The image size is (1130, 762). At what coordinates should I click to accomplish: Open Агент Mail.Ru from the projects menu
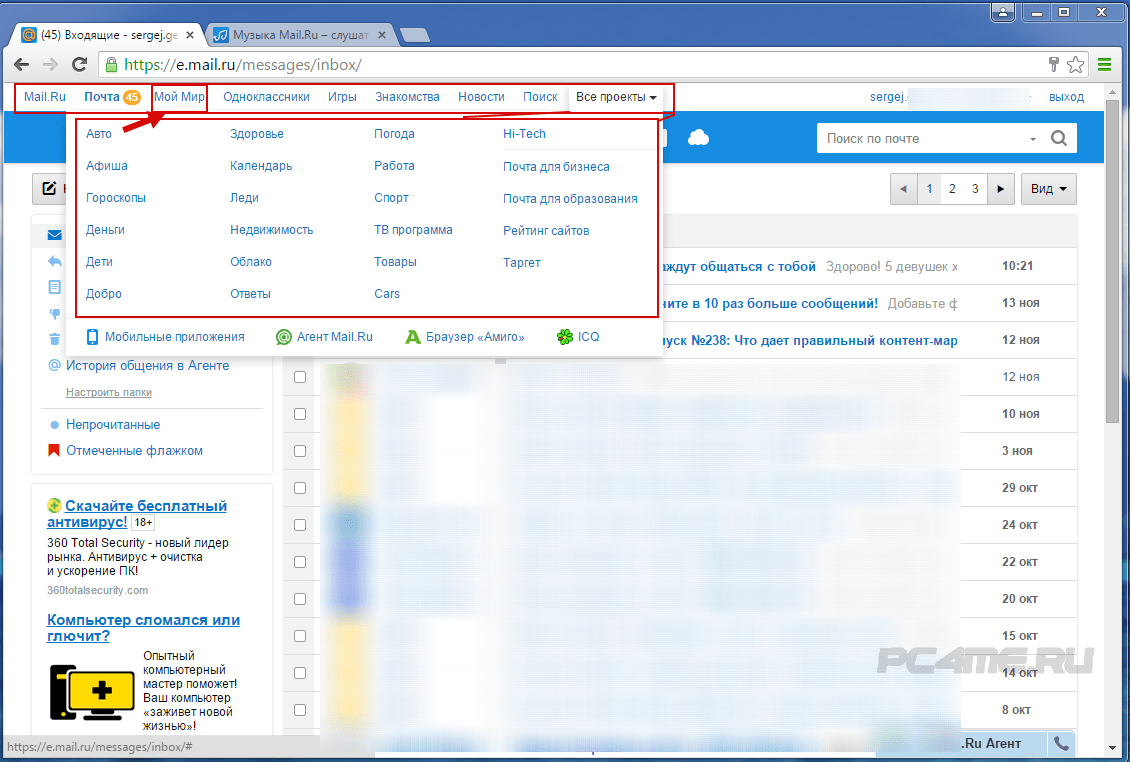coord(323,337)
